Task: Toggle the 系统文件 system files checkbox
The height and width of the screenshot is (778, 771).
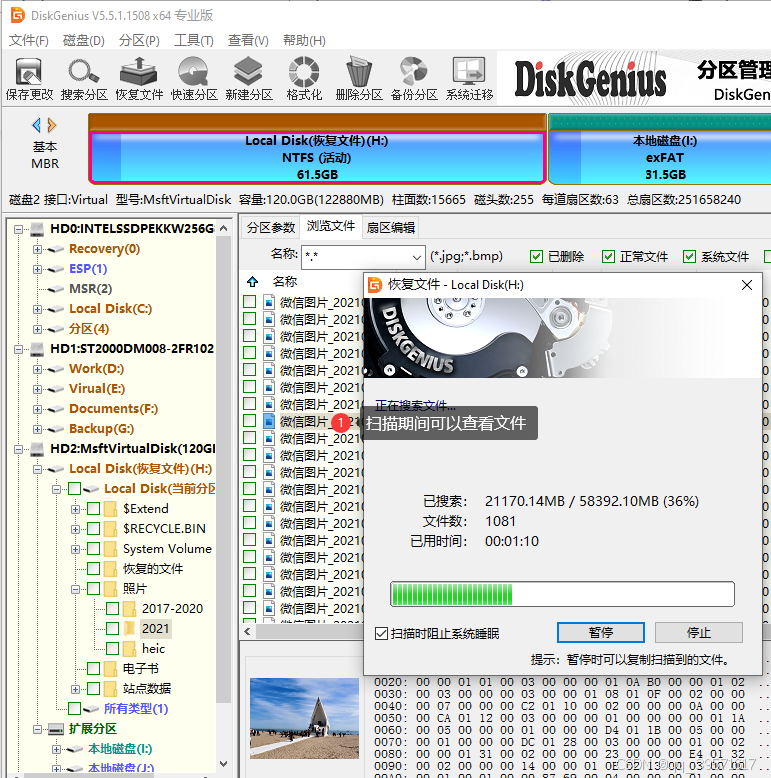Action: pyautogui.click(x=689, y=257)
